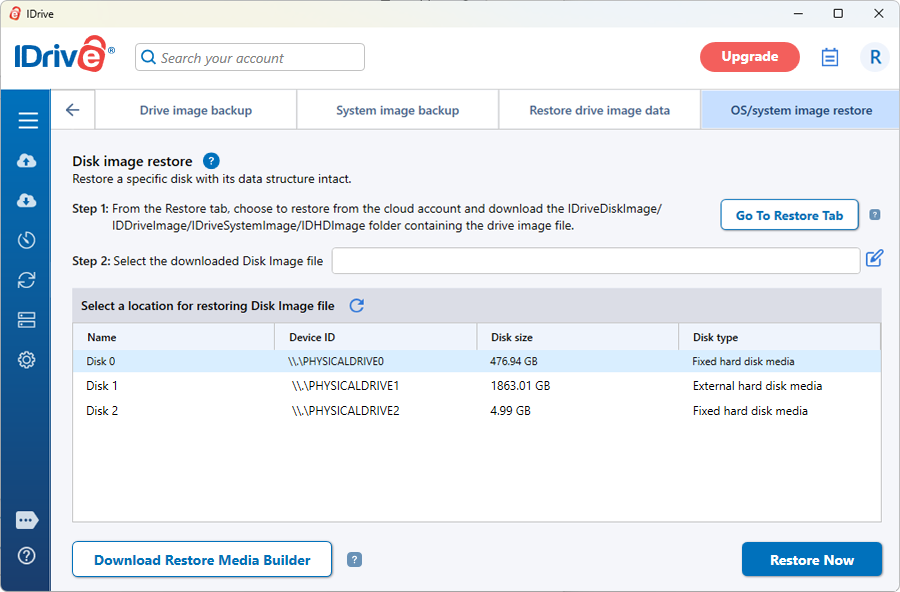The height and width of the screenshot is (592, 900).
Task: Click the 1863.01 GB disk size cell
Action: tap(520, 386)
